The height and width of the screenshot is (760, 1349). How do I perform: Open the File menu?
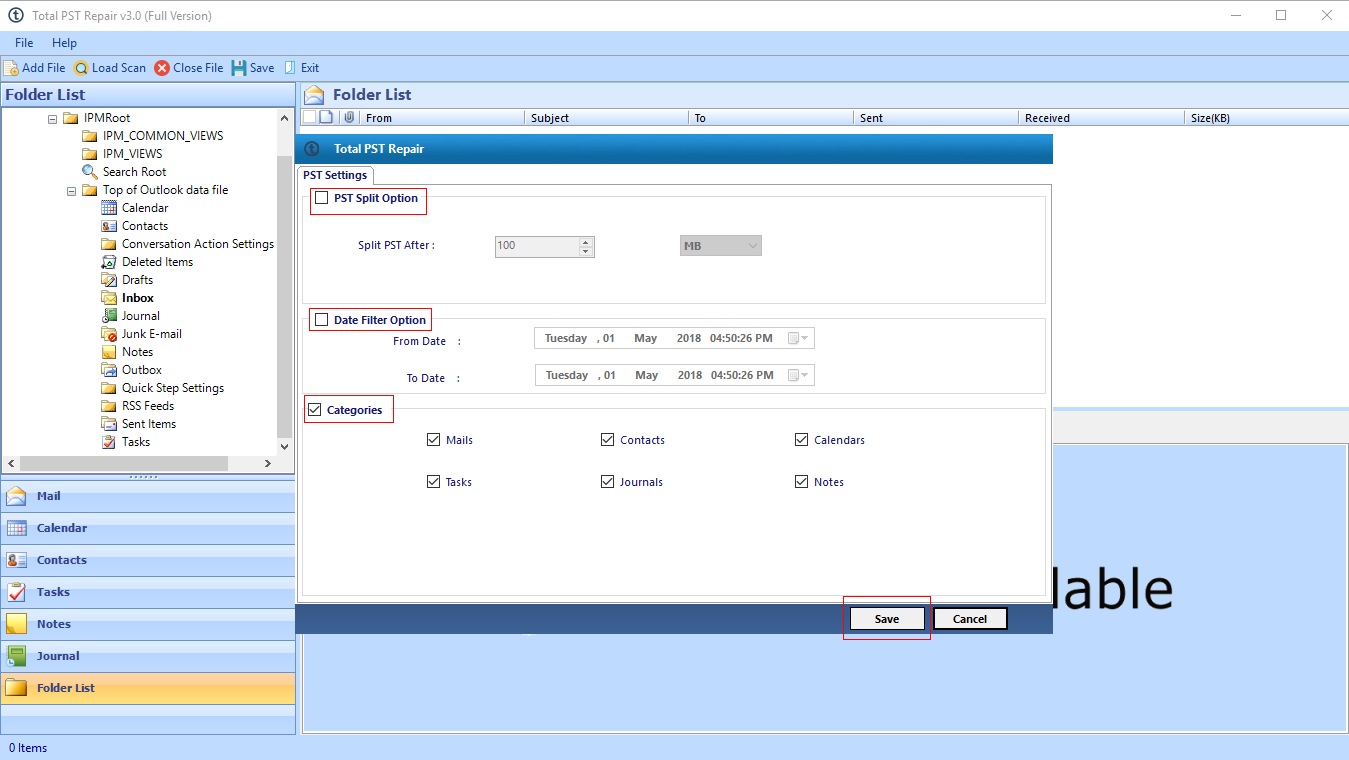pyautogui.click(x=24, y=43)
